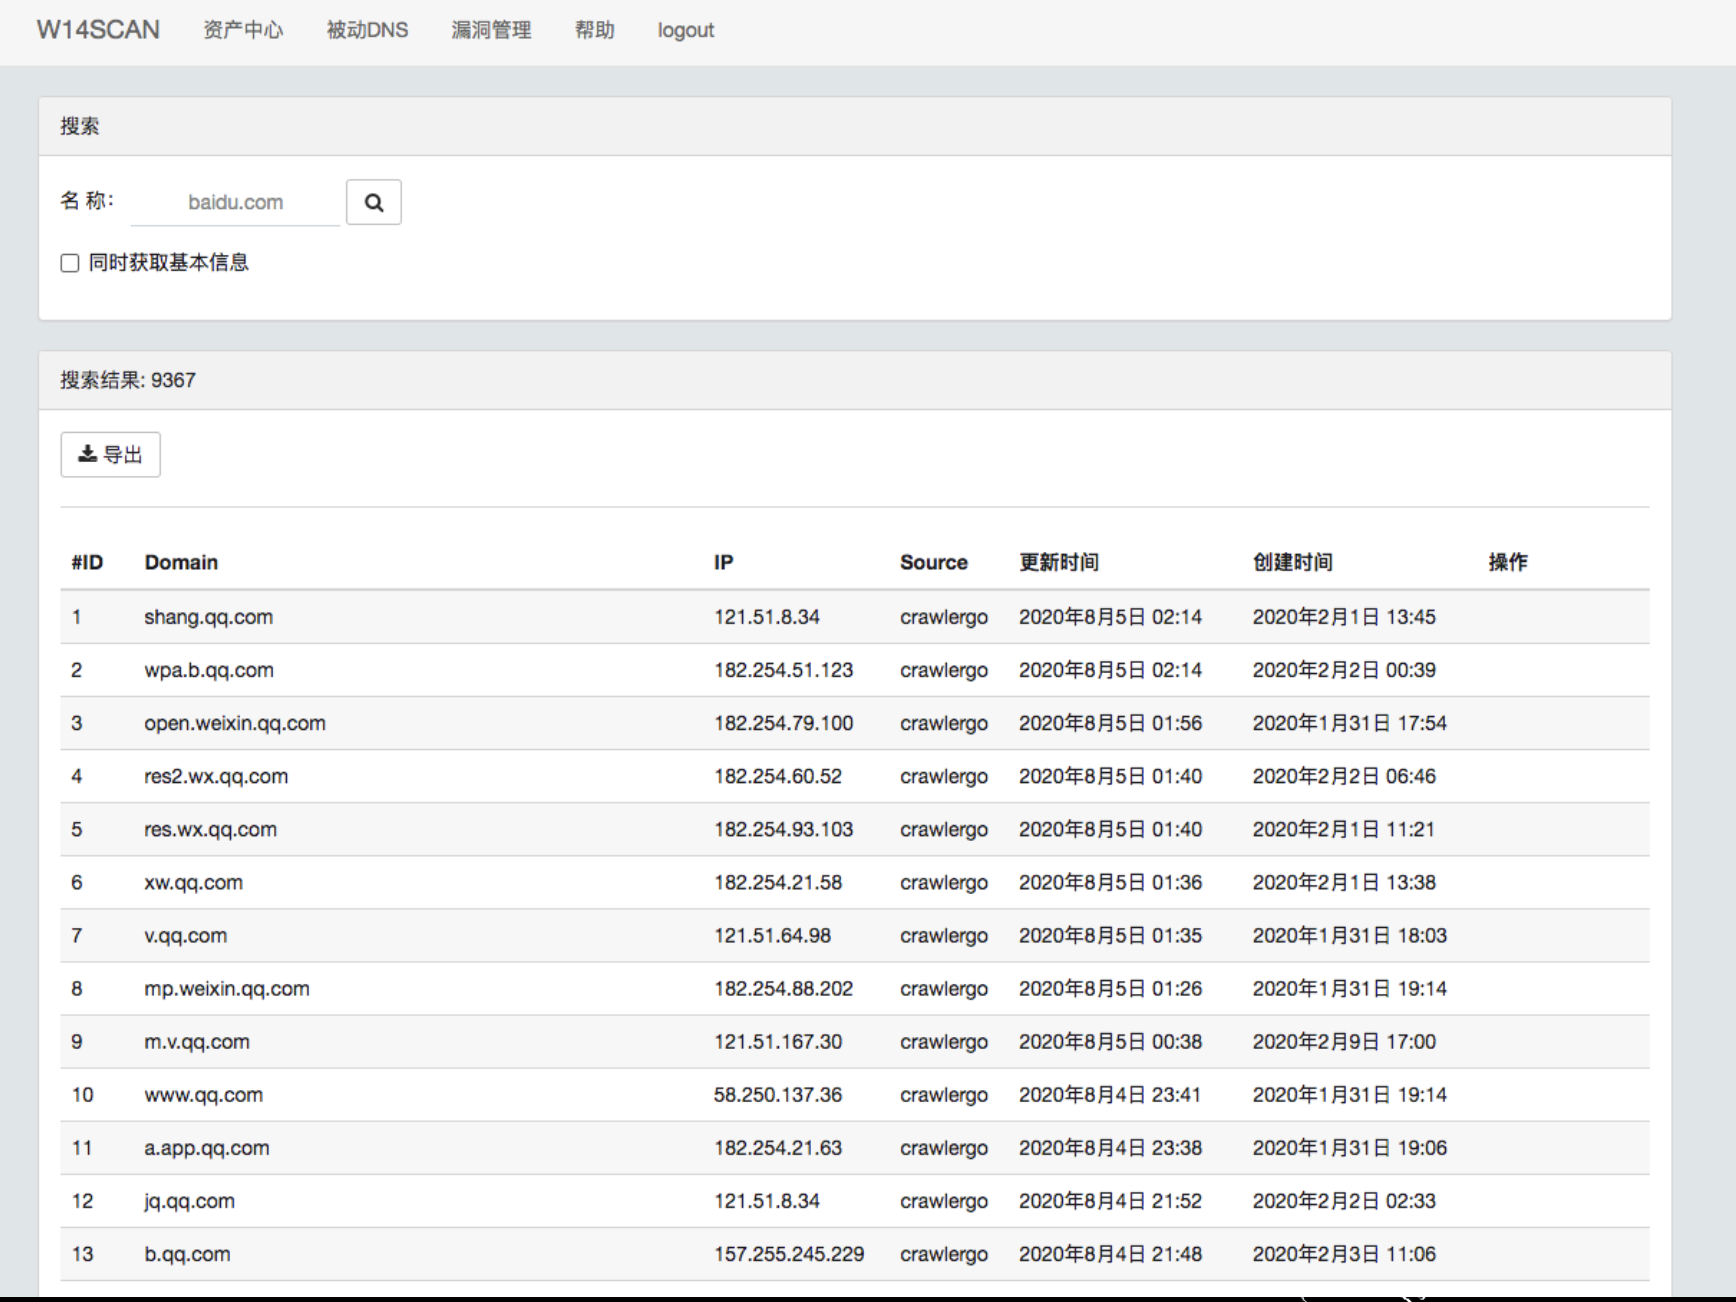Click created time 2020年2月1日 13:45
Image resolution: width=1736 pixels, height=1302 pixels.
click(x=1344, y=617)
